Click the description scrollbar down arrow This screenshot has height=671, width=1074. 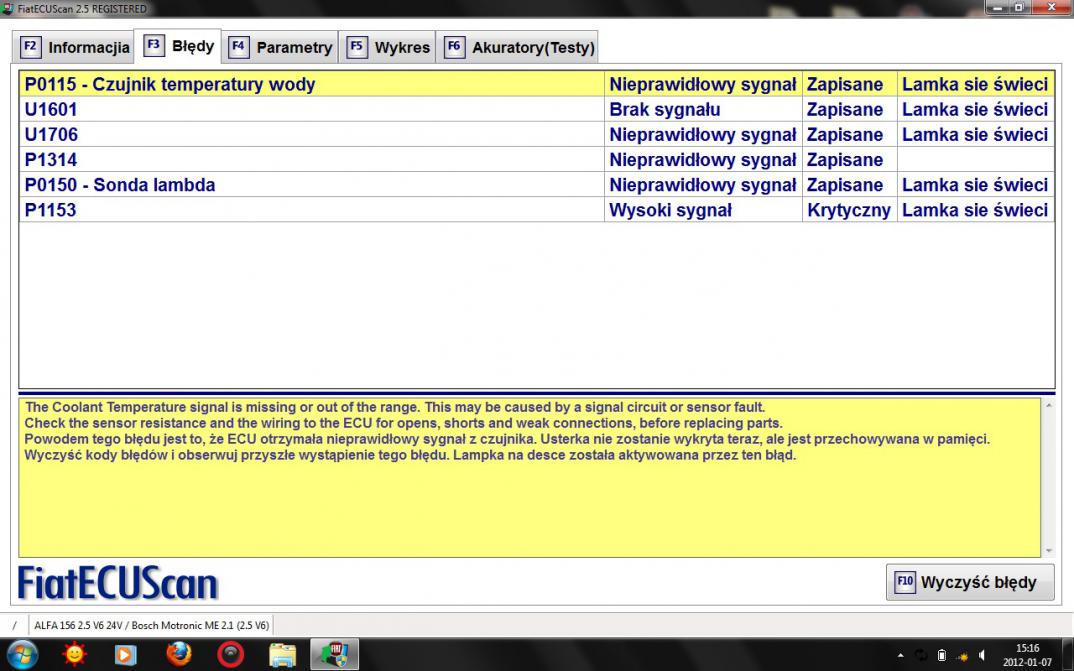(x=1048, y=551)
